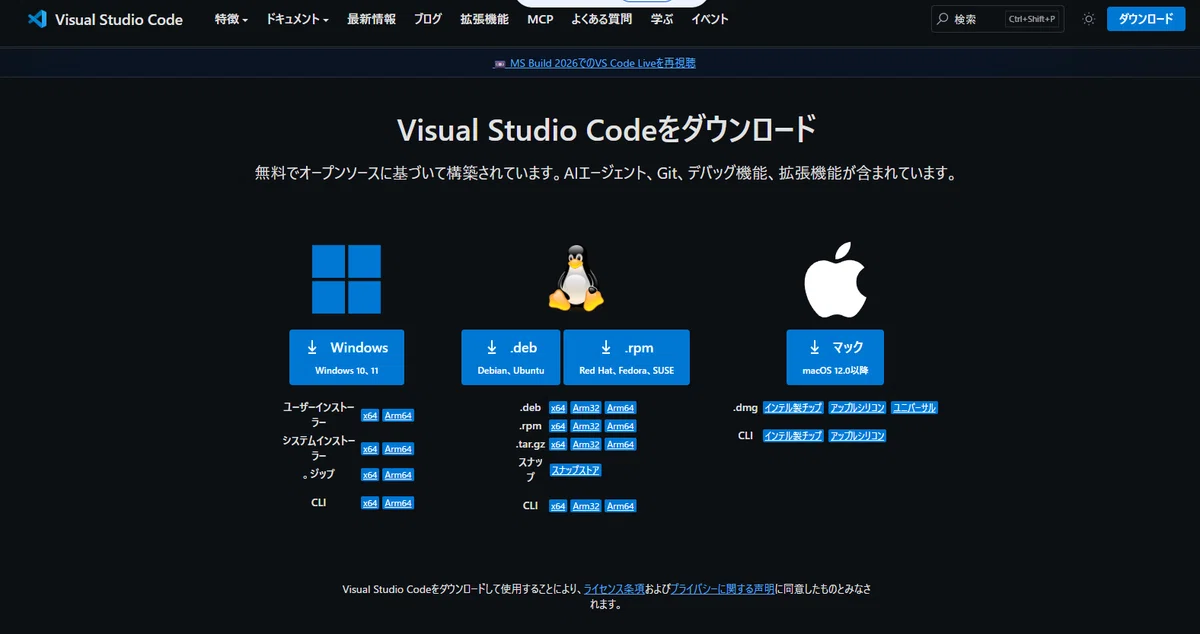Select Arm64 for ユーザーインストーラー
This screenshot has height=634, width=1200.
tap(398, 415)
